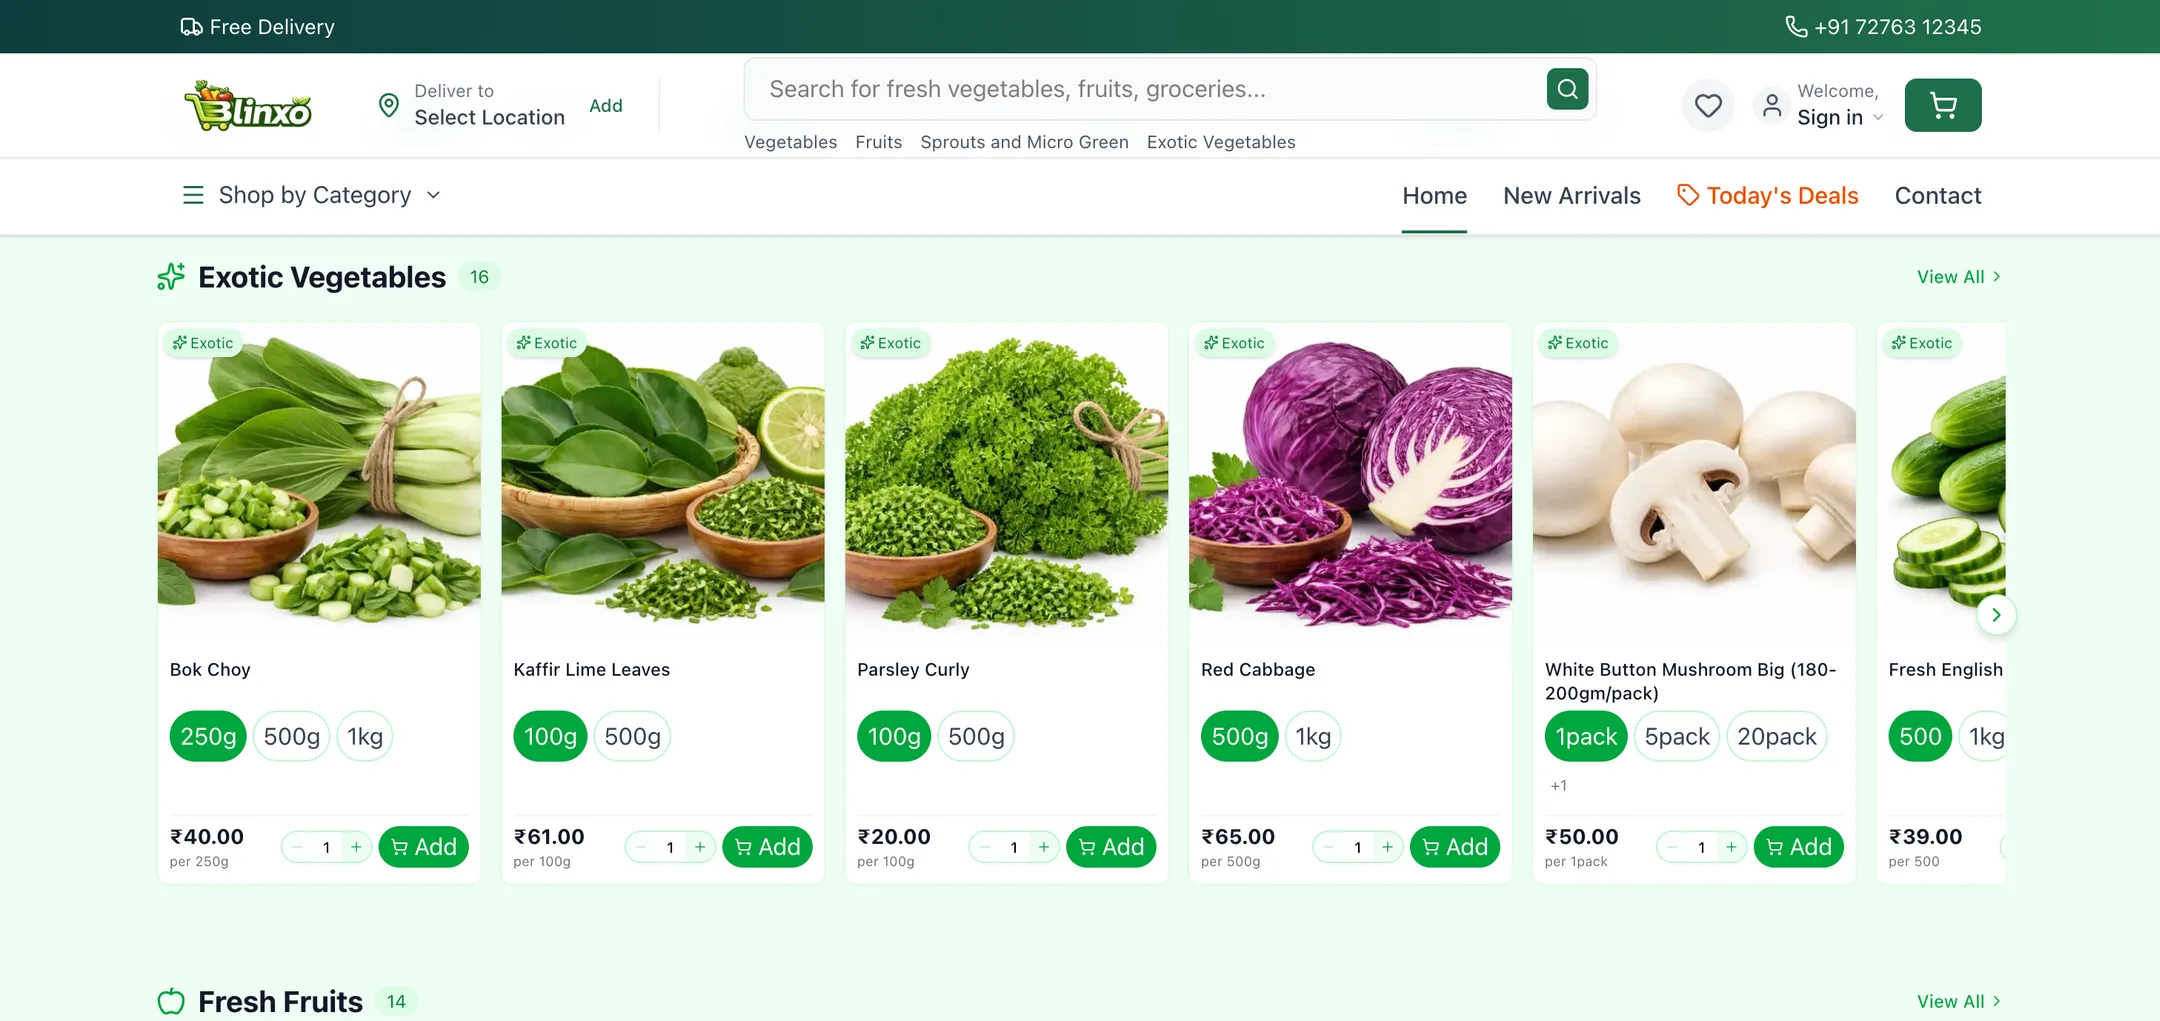Decrease Kaffir Lime Leaves quantity

click(x=641, y=847)
